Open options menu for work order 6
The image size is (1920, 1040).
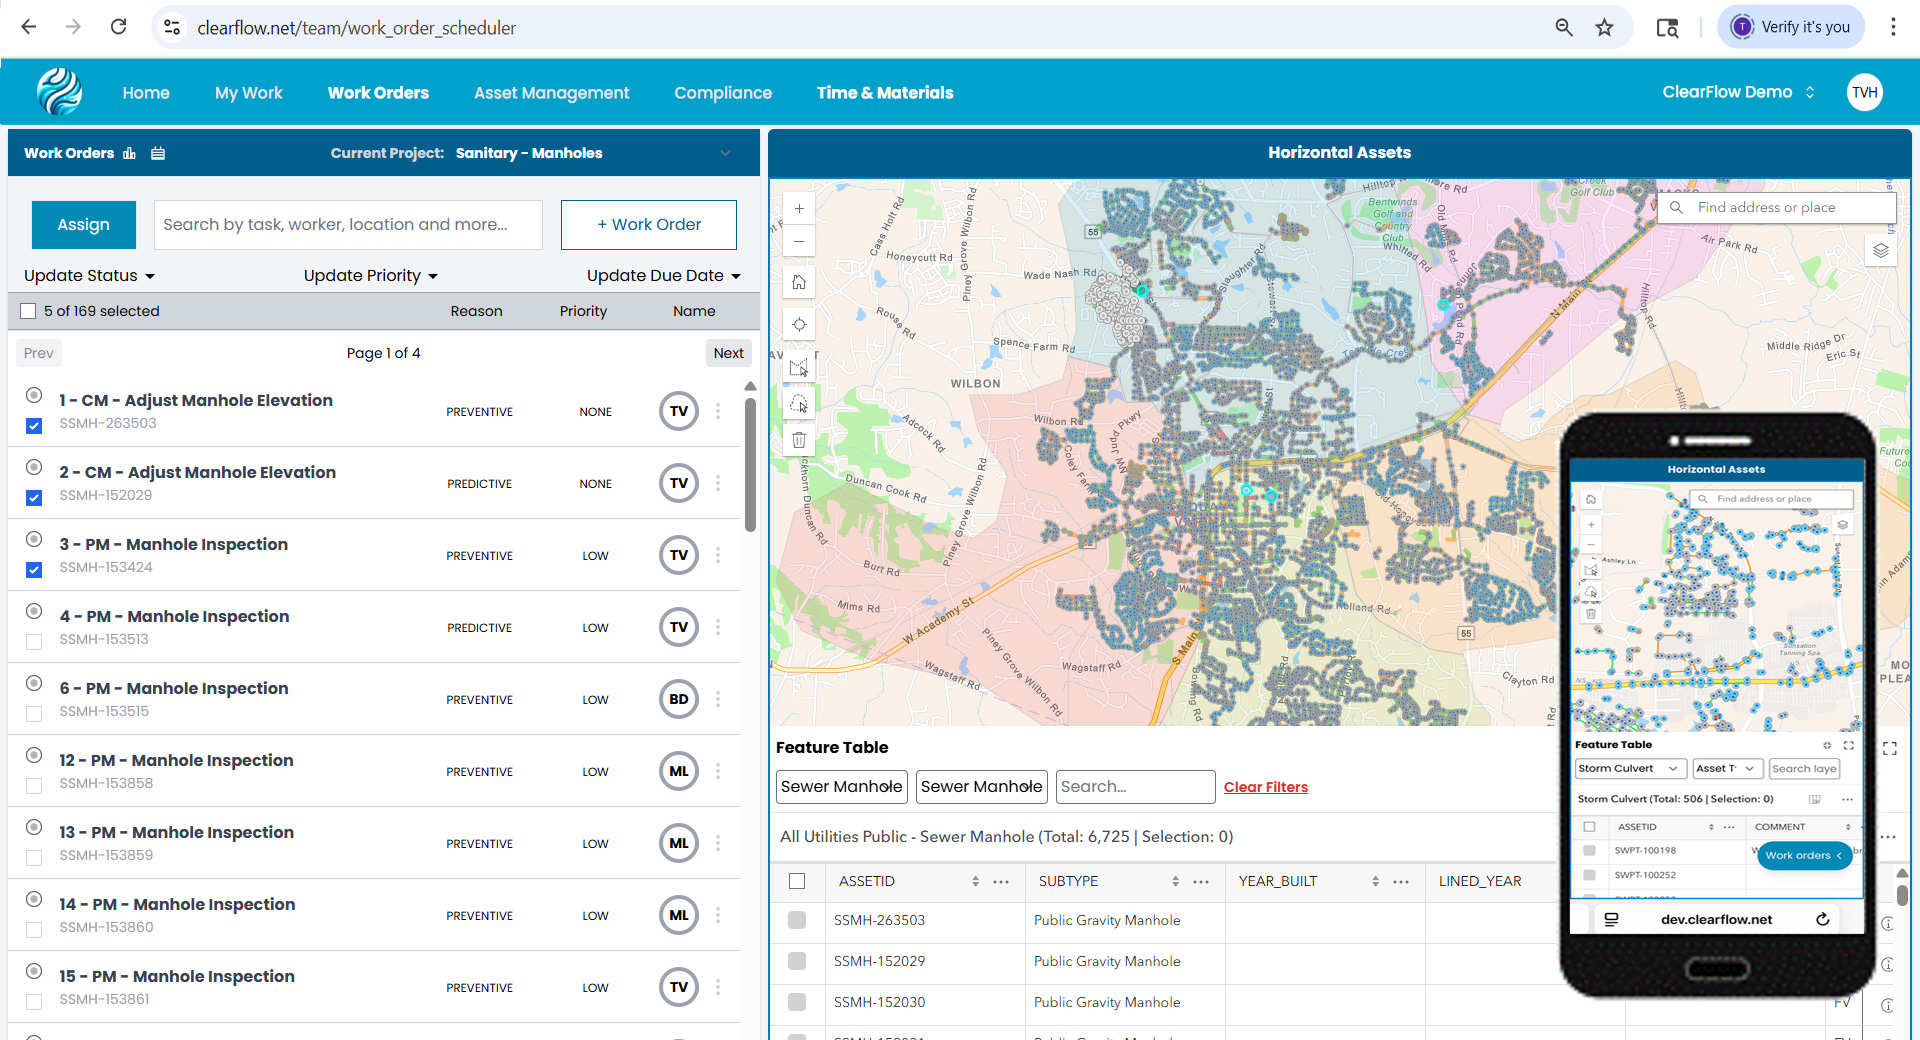(x=718, y=699)
